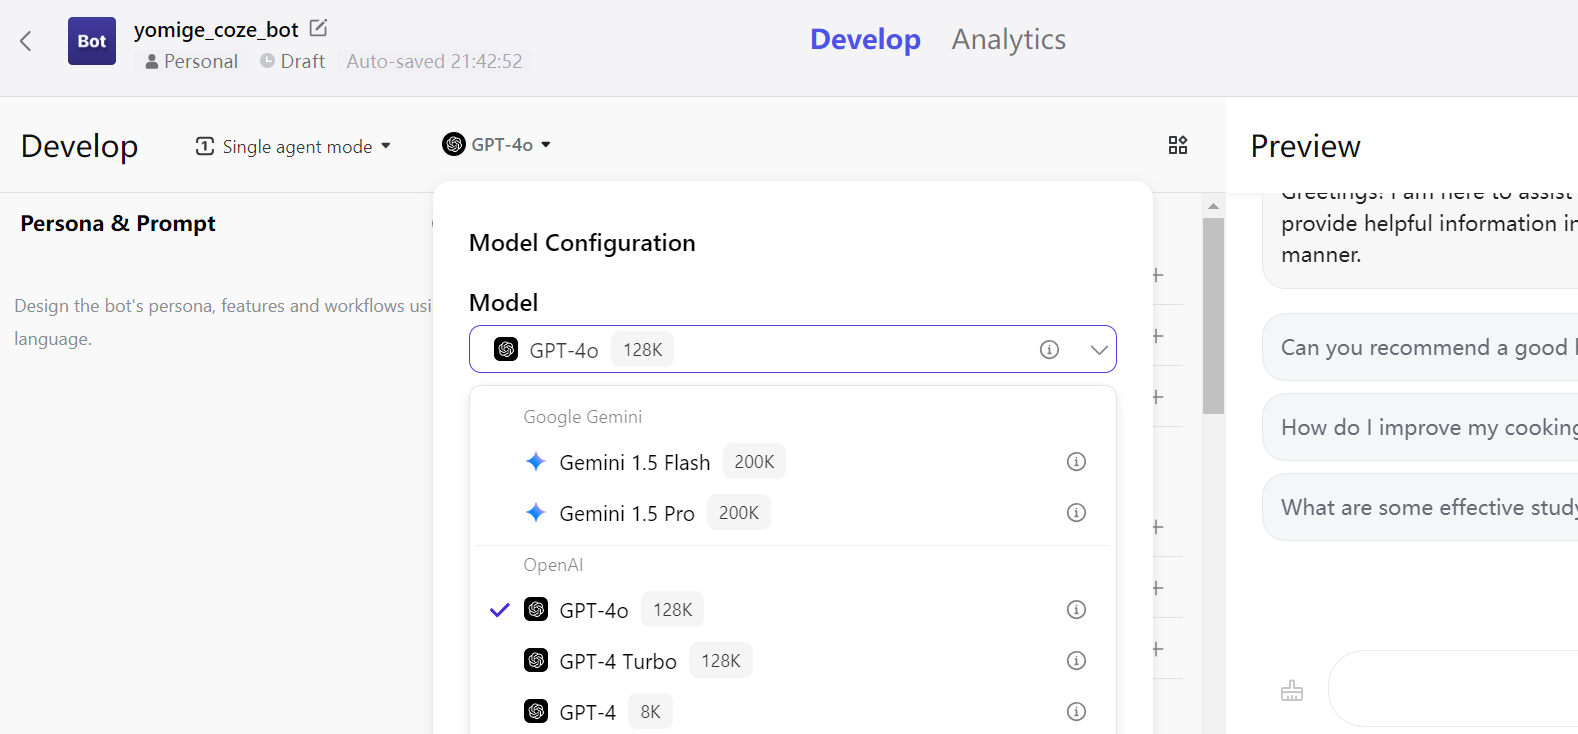
Task: Click the Persona & Prompt heading
Action: (118, 223)
